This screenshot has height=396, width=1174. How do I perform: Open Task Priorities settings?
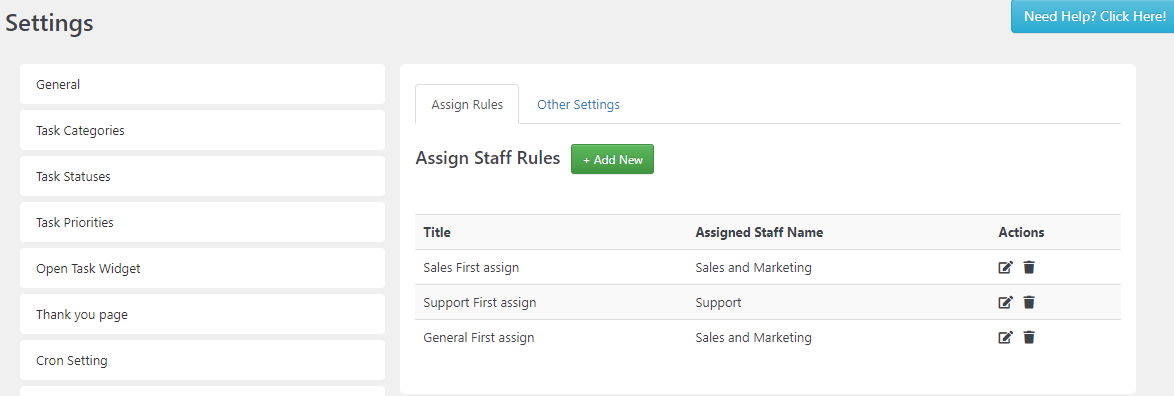[202, 222]
